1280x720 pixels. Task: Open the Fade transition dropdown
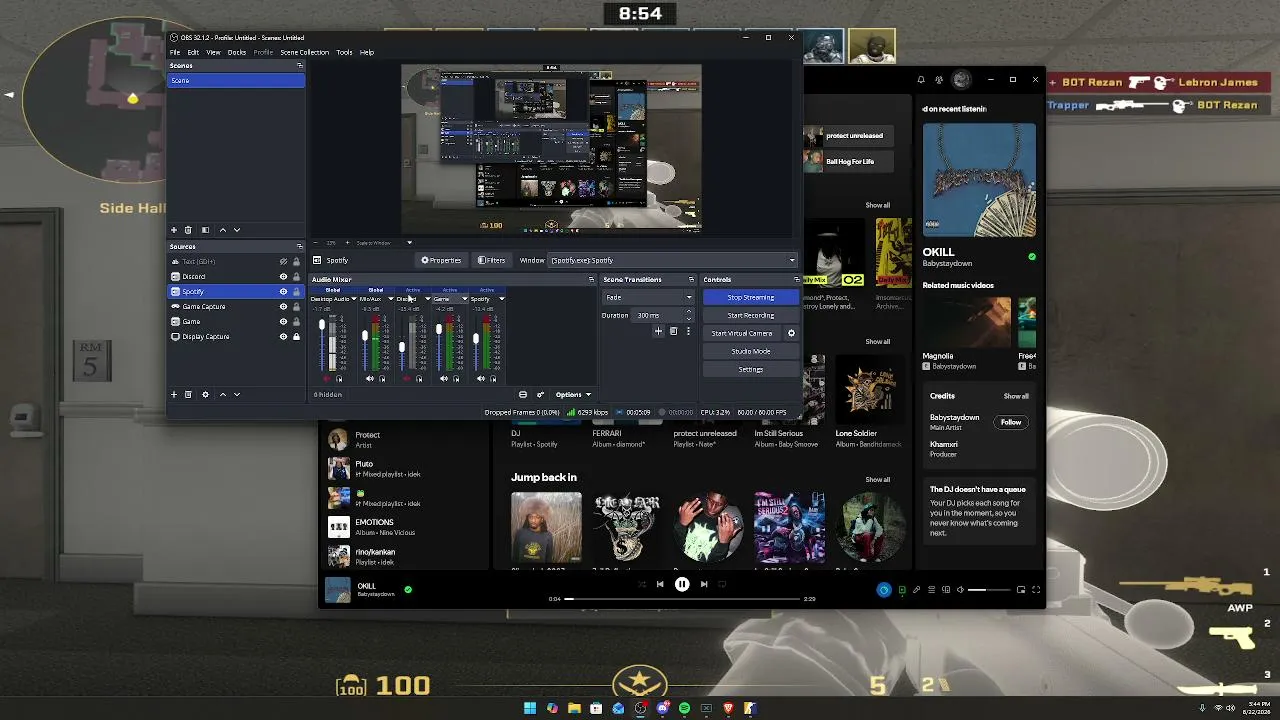648,297
